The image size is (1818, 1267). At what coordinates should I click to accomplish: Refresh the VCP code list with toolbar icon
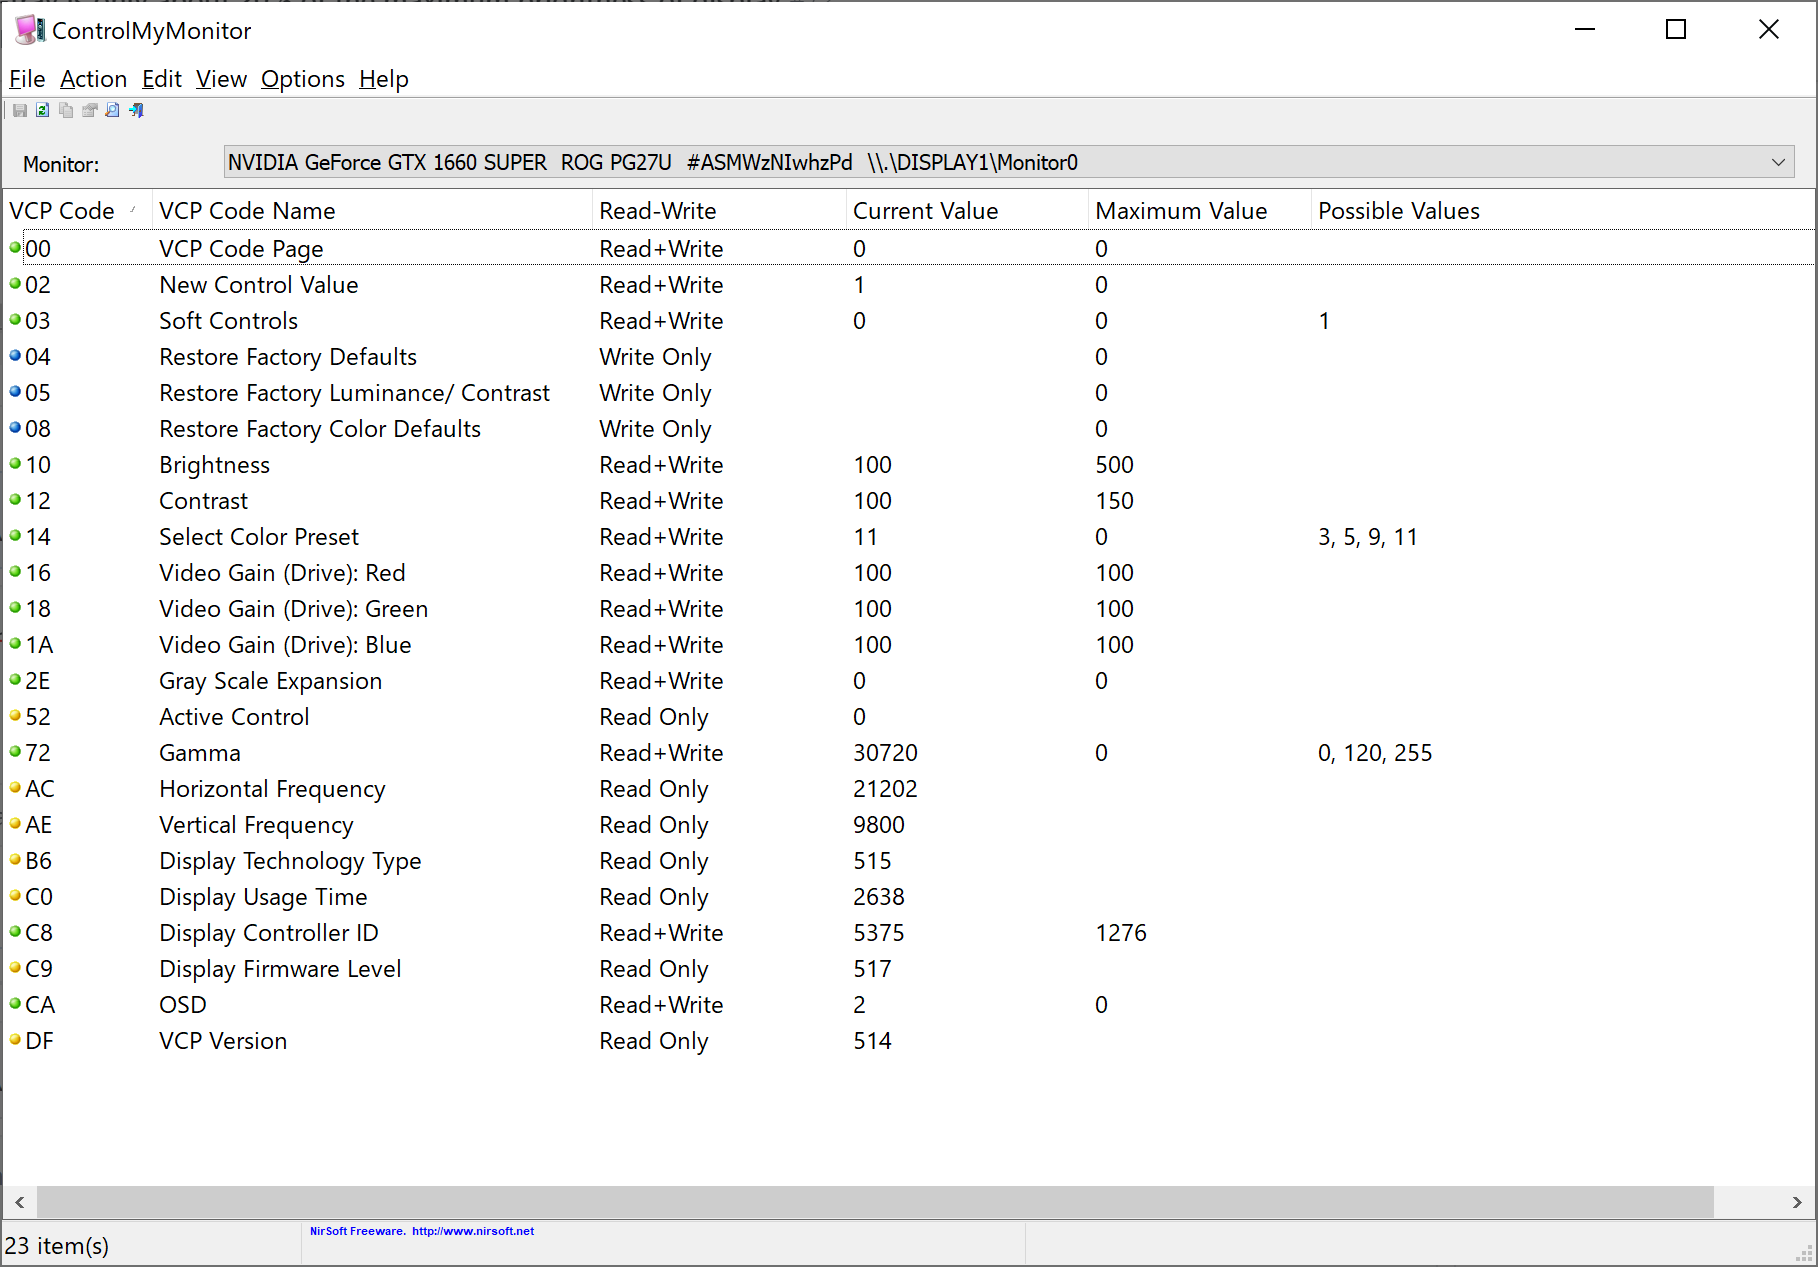click(x=42, y=110)
